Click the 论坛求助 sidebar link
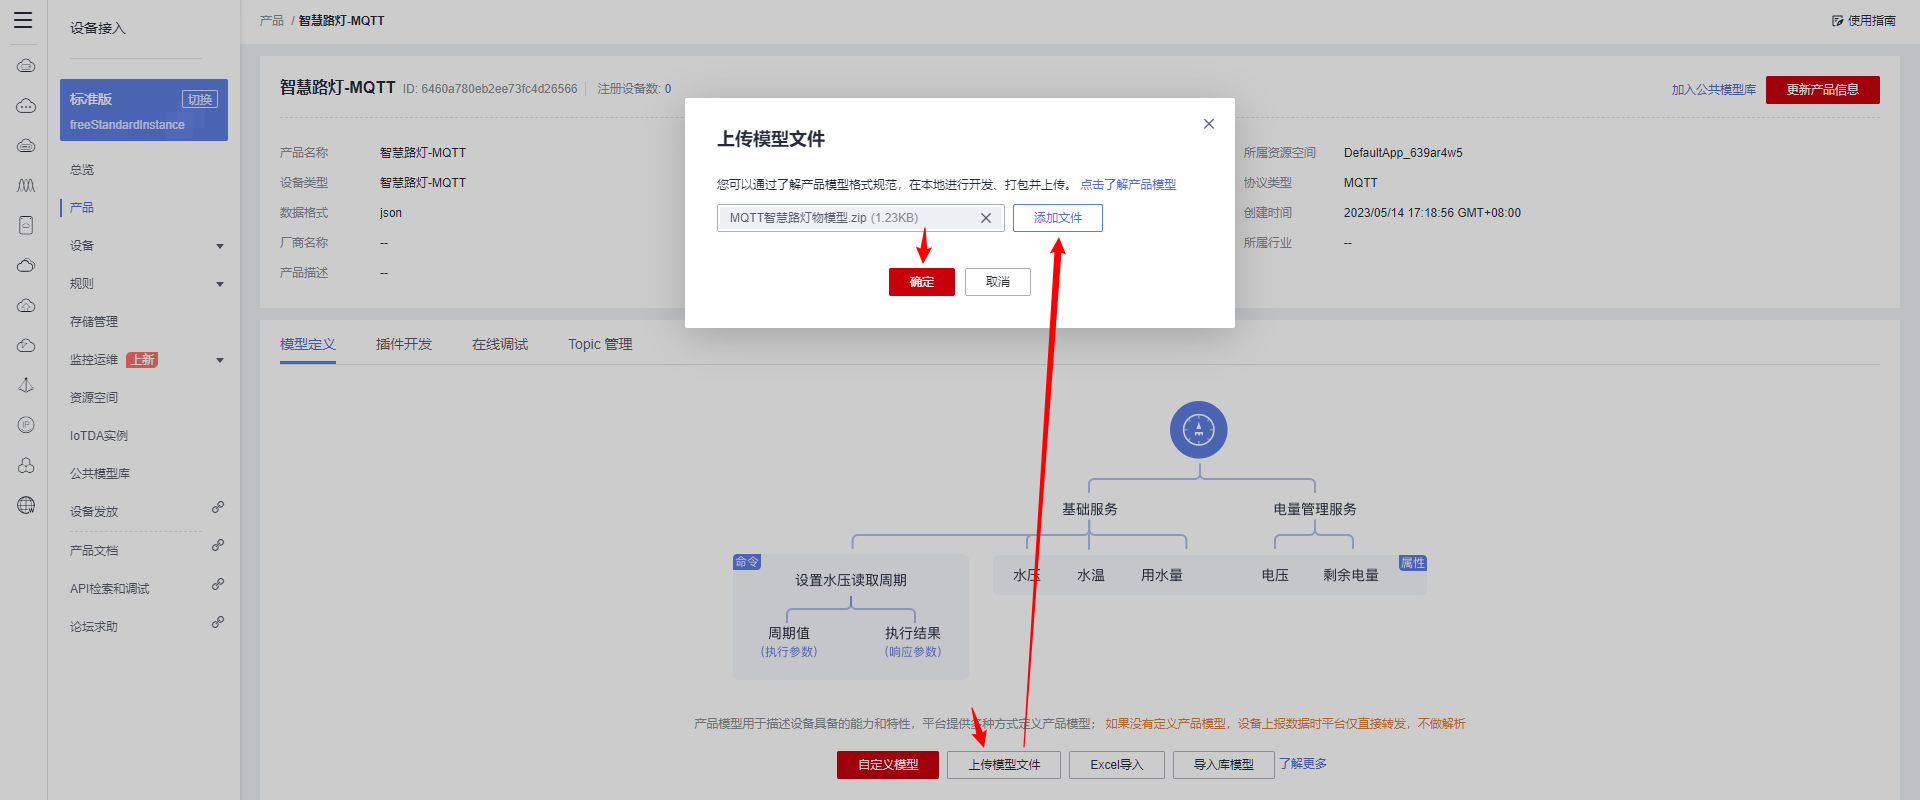Viewport: 1920px width, 800px height. (94, 627)
